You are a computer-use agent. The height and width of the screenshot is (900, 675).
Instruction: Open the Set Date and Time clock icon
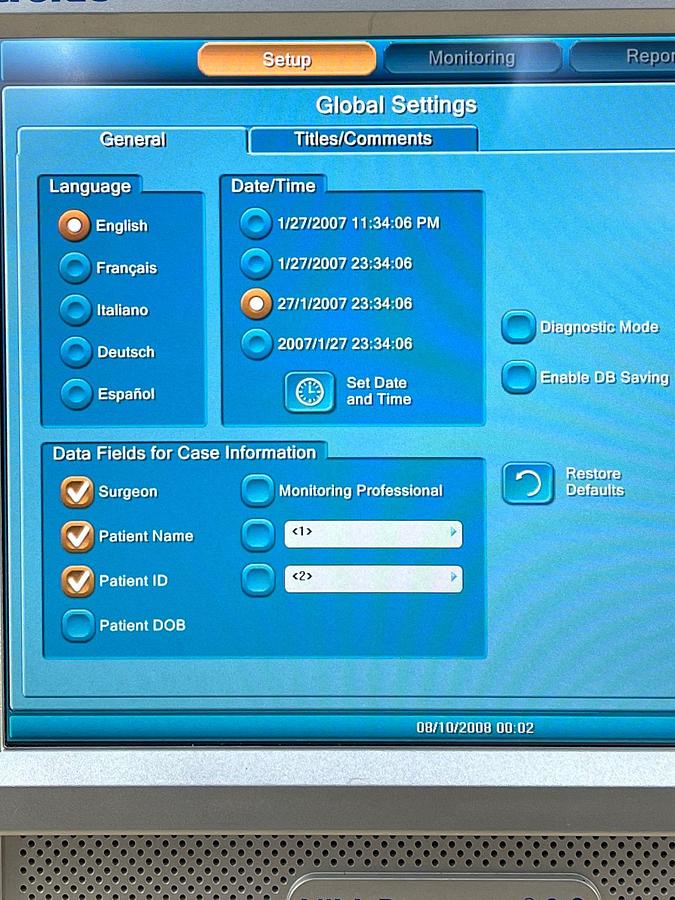[309, 392]
